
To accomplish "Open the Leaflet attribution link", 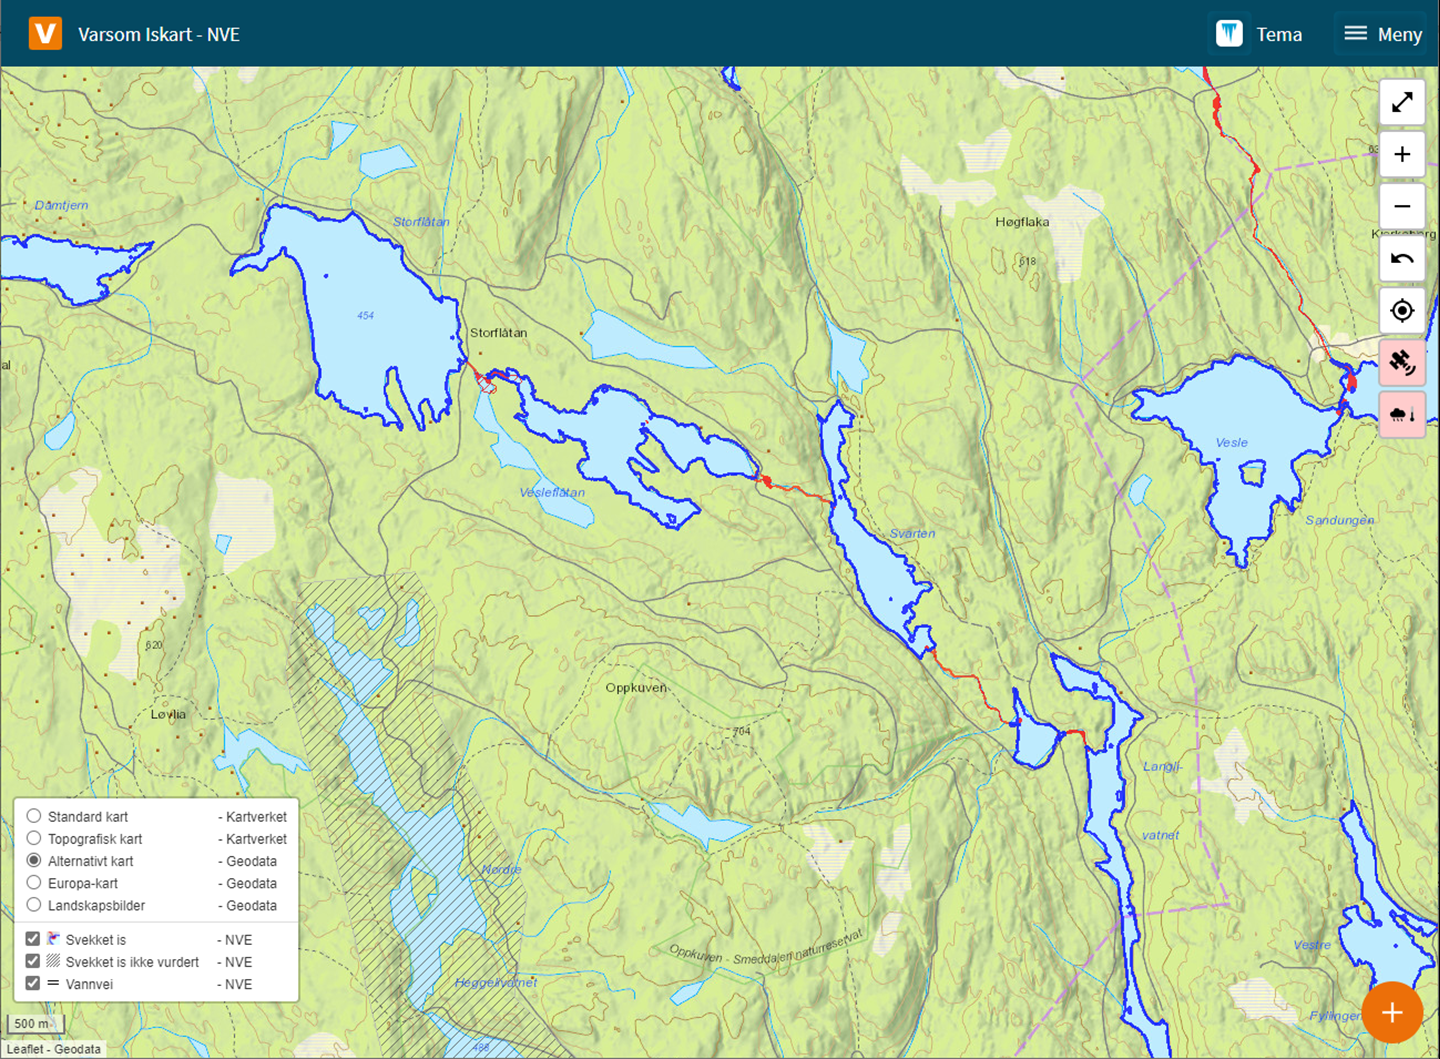I will 26,1049.
